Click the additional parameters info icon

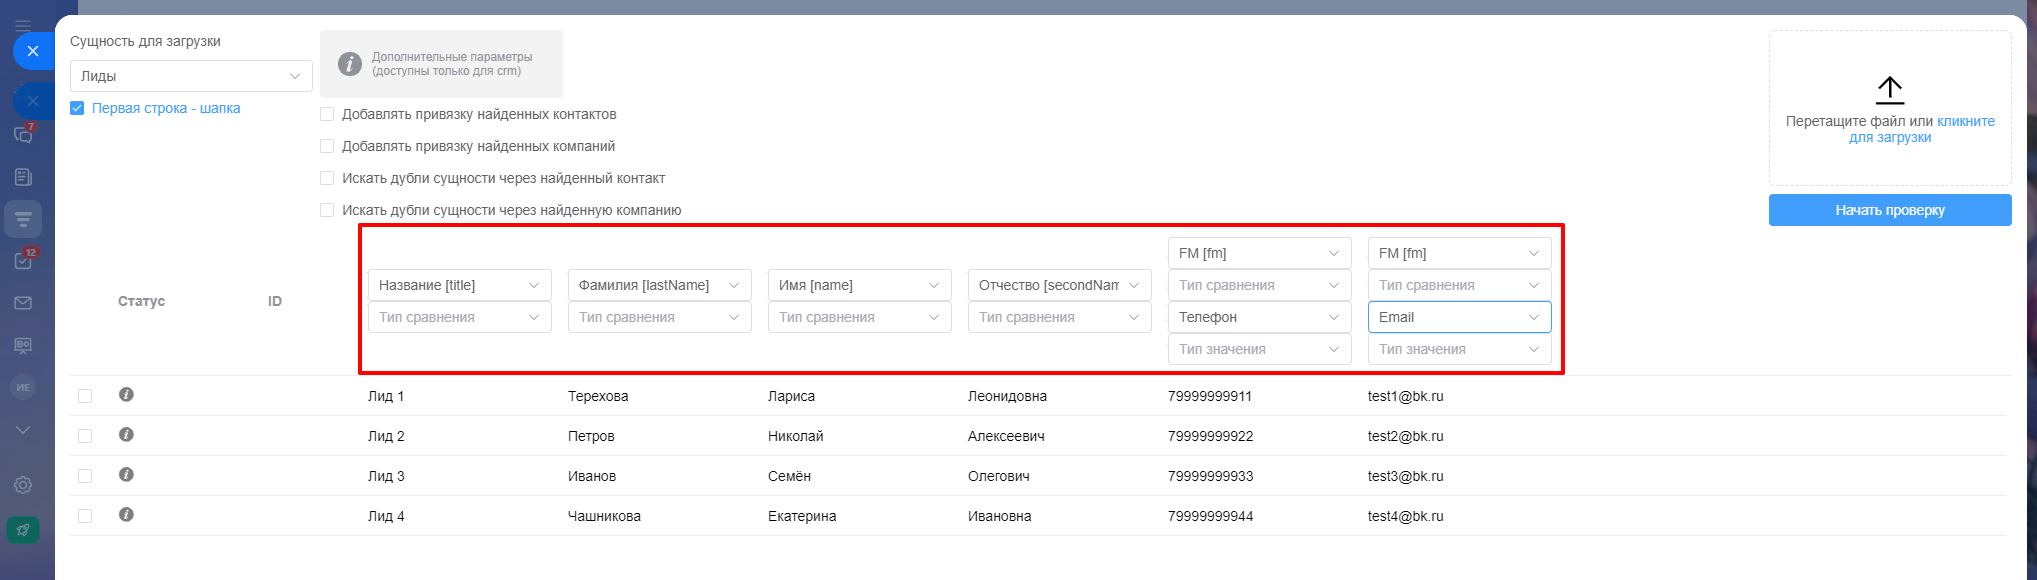click(x=349, y=64)
